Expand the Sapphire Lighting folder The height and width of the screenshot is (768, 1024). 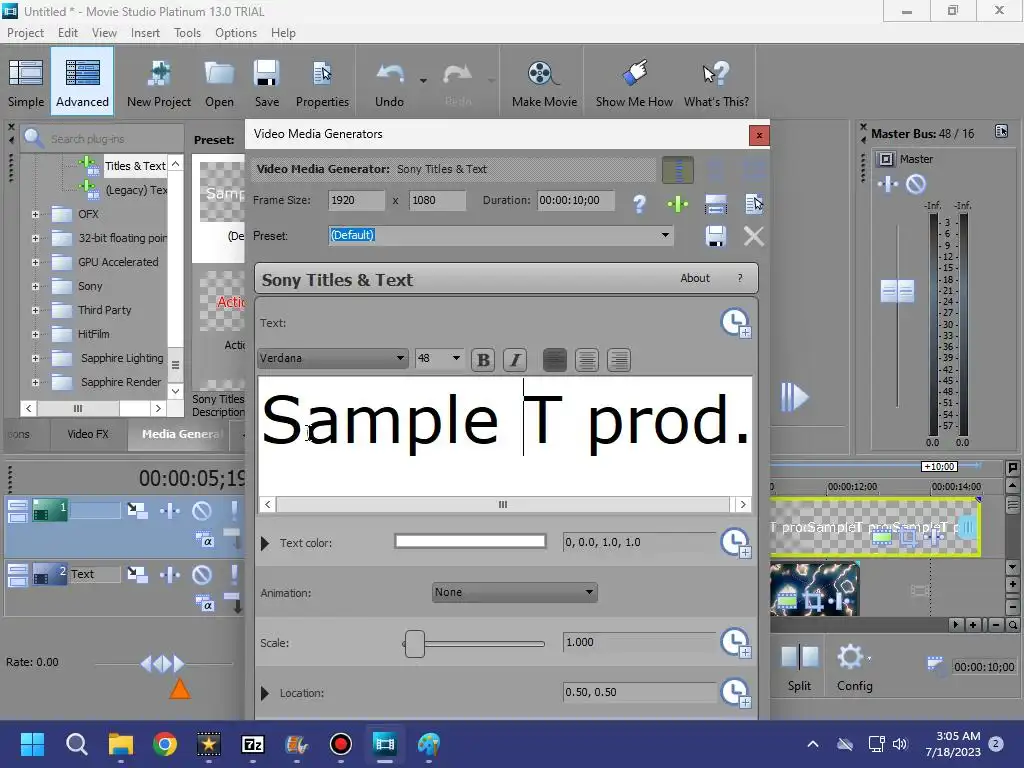coord(35,359)
